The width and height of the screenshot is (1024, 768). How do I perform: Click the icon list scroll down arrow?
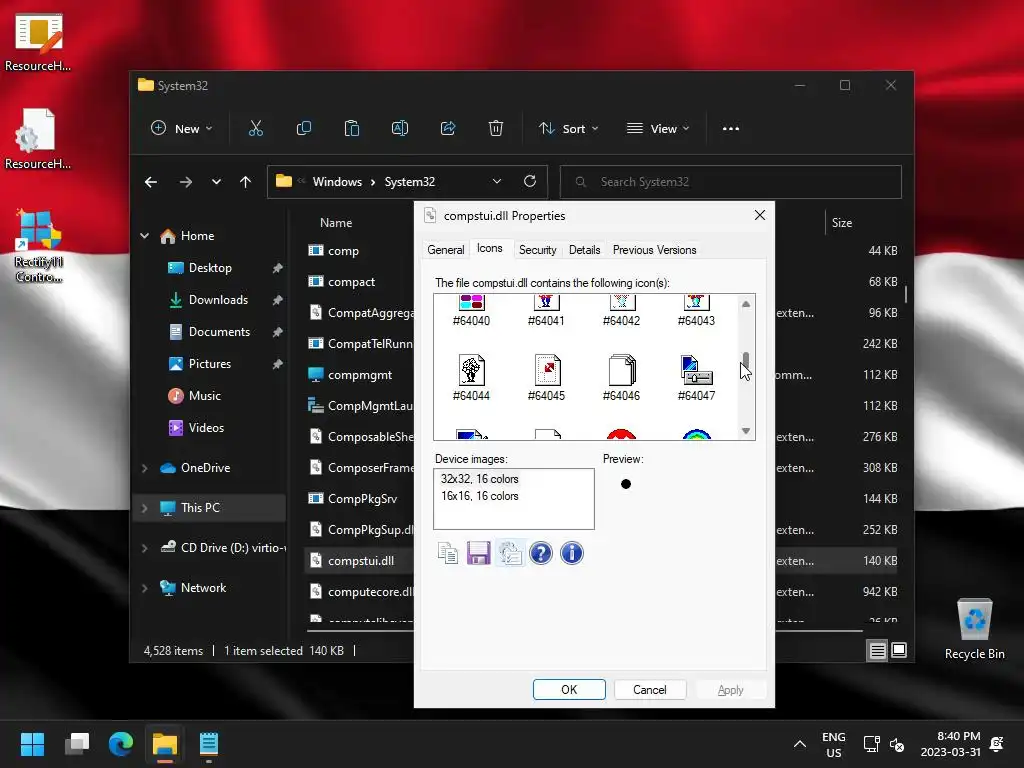pyautogui.click(x=746, y=431)
